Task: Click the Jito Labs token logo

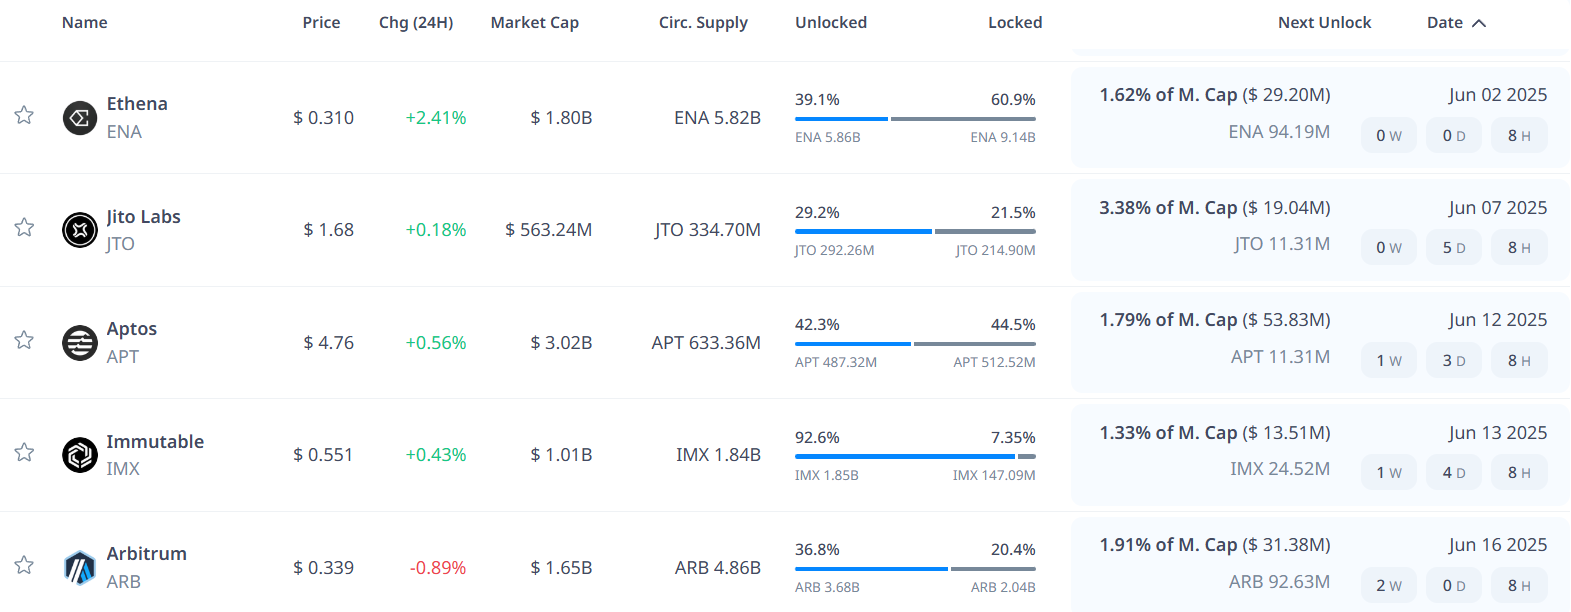Action: click(80, 230)
